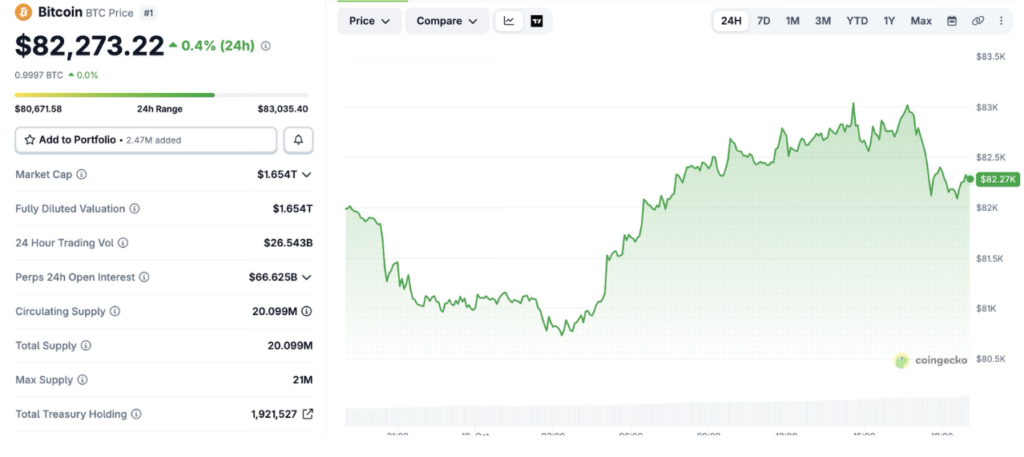Select the YTD time range tab

(857, 21)
